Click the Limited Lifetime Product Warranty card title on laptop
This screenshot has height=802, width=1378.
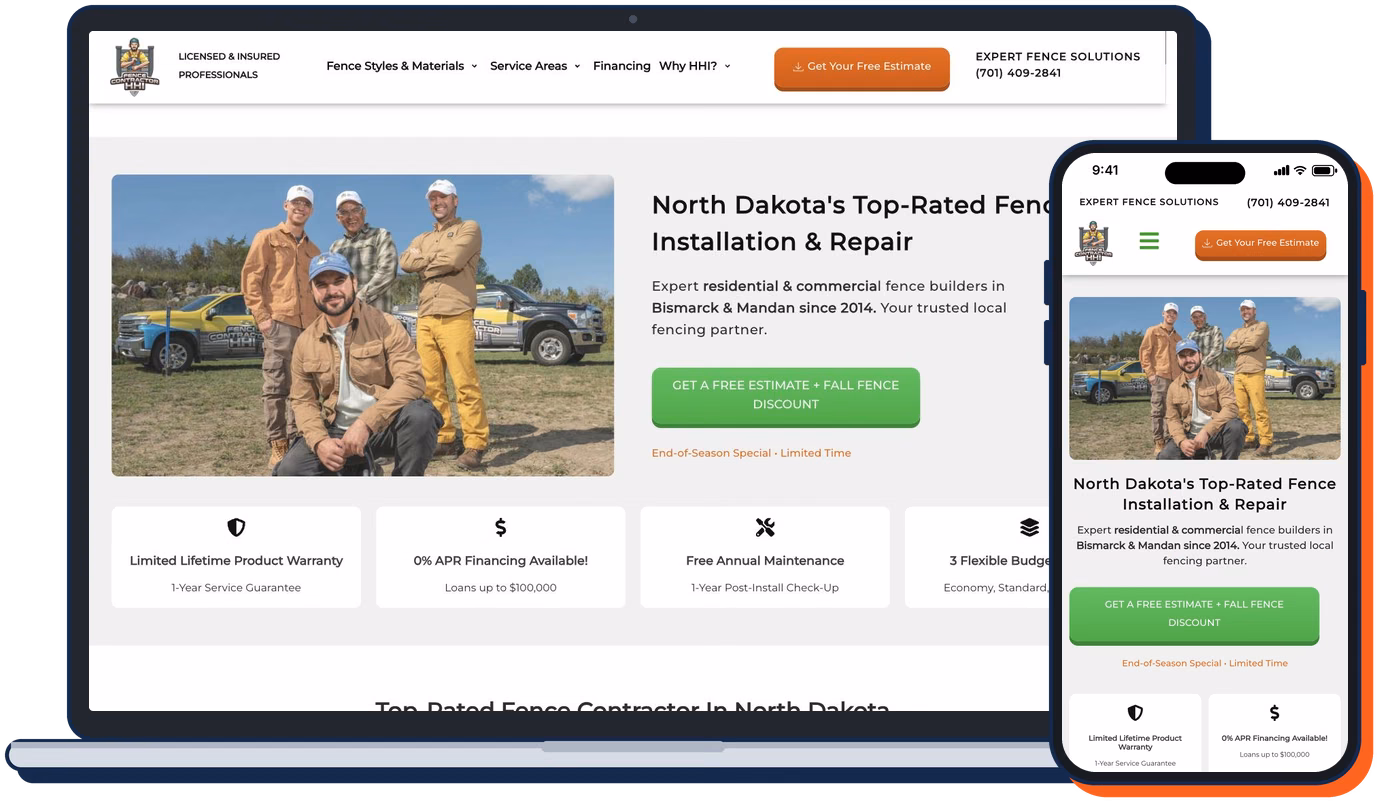(236, 561)
